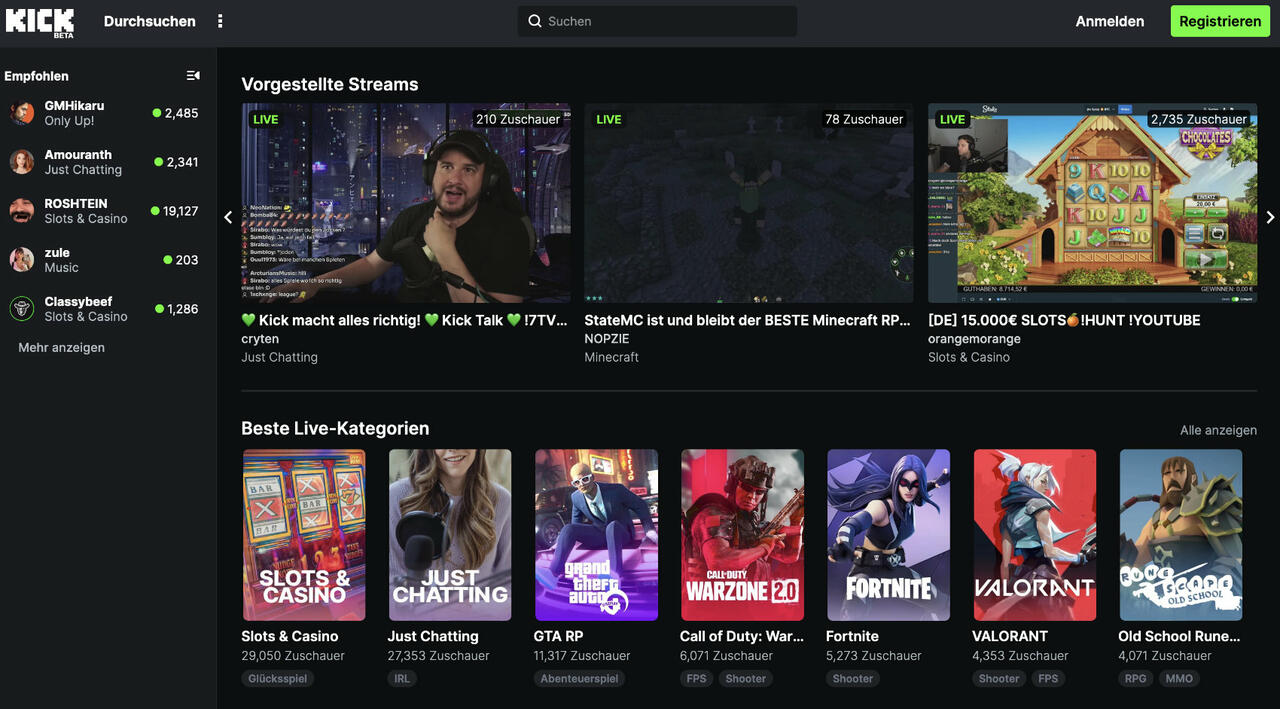Open stream title '[DE] 15.000€ SLOTS'
The height and width of the screenshot is (709, 1280).
[x=1064, y=320]
